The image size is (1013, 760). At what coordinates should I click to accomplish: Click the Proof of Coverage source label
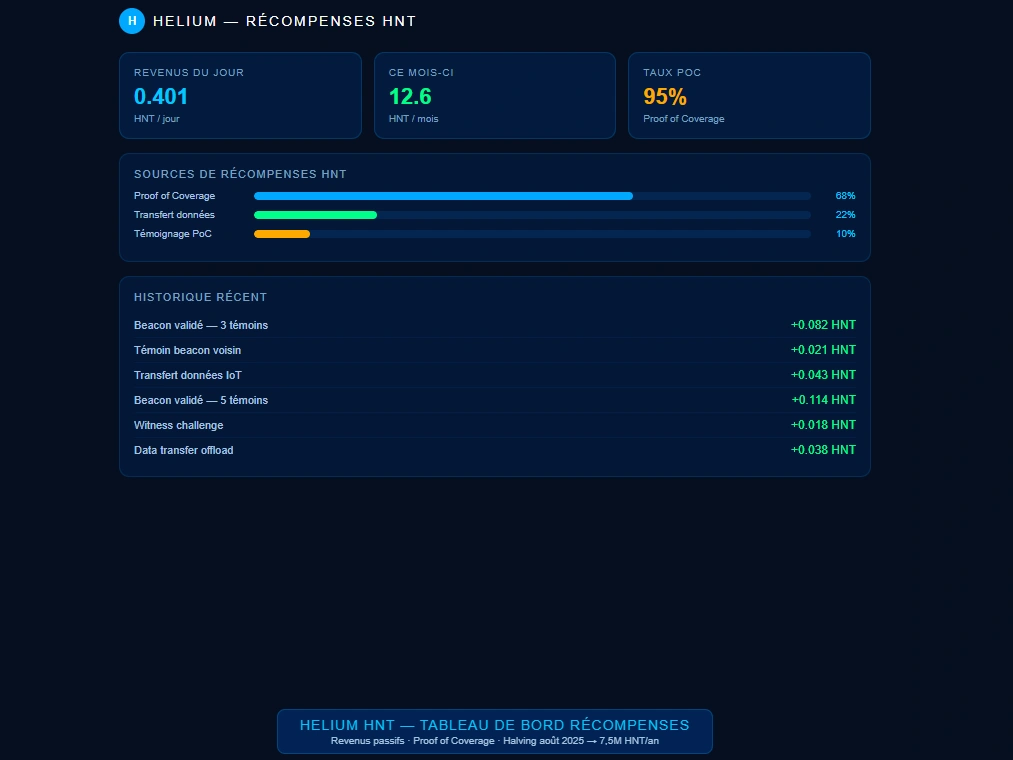coord(174,196)
